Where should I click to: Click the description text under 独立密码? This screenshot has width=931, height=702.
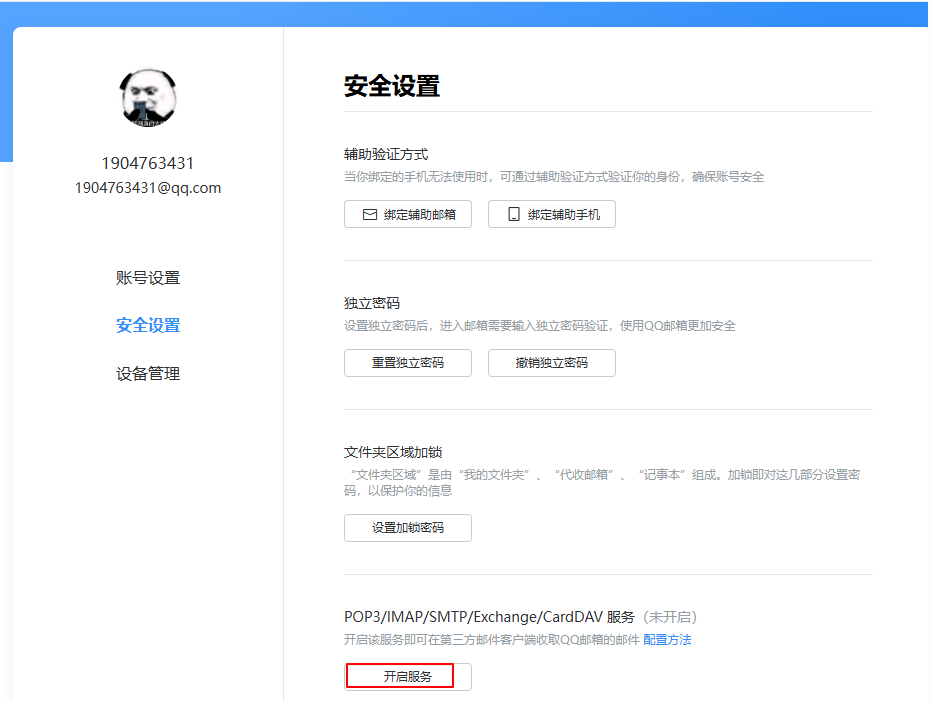(x=540, y=326)
